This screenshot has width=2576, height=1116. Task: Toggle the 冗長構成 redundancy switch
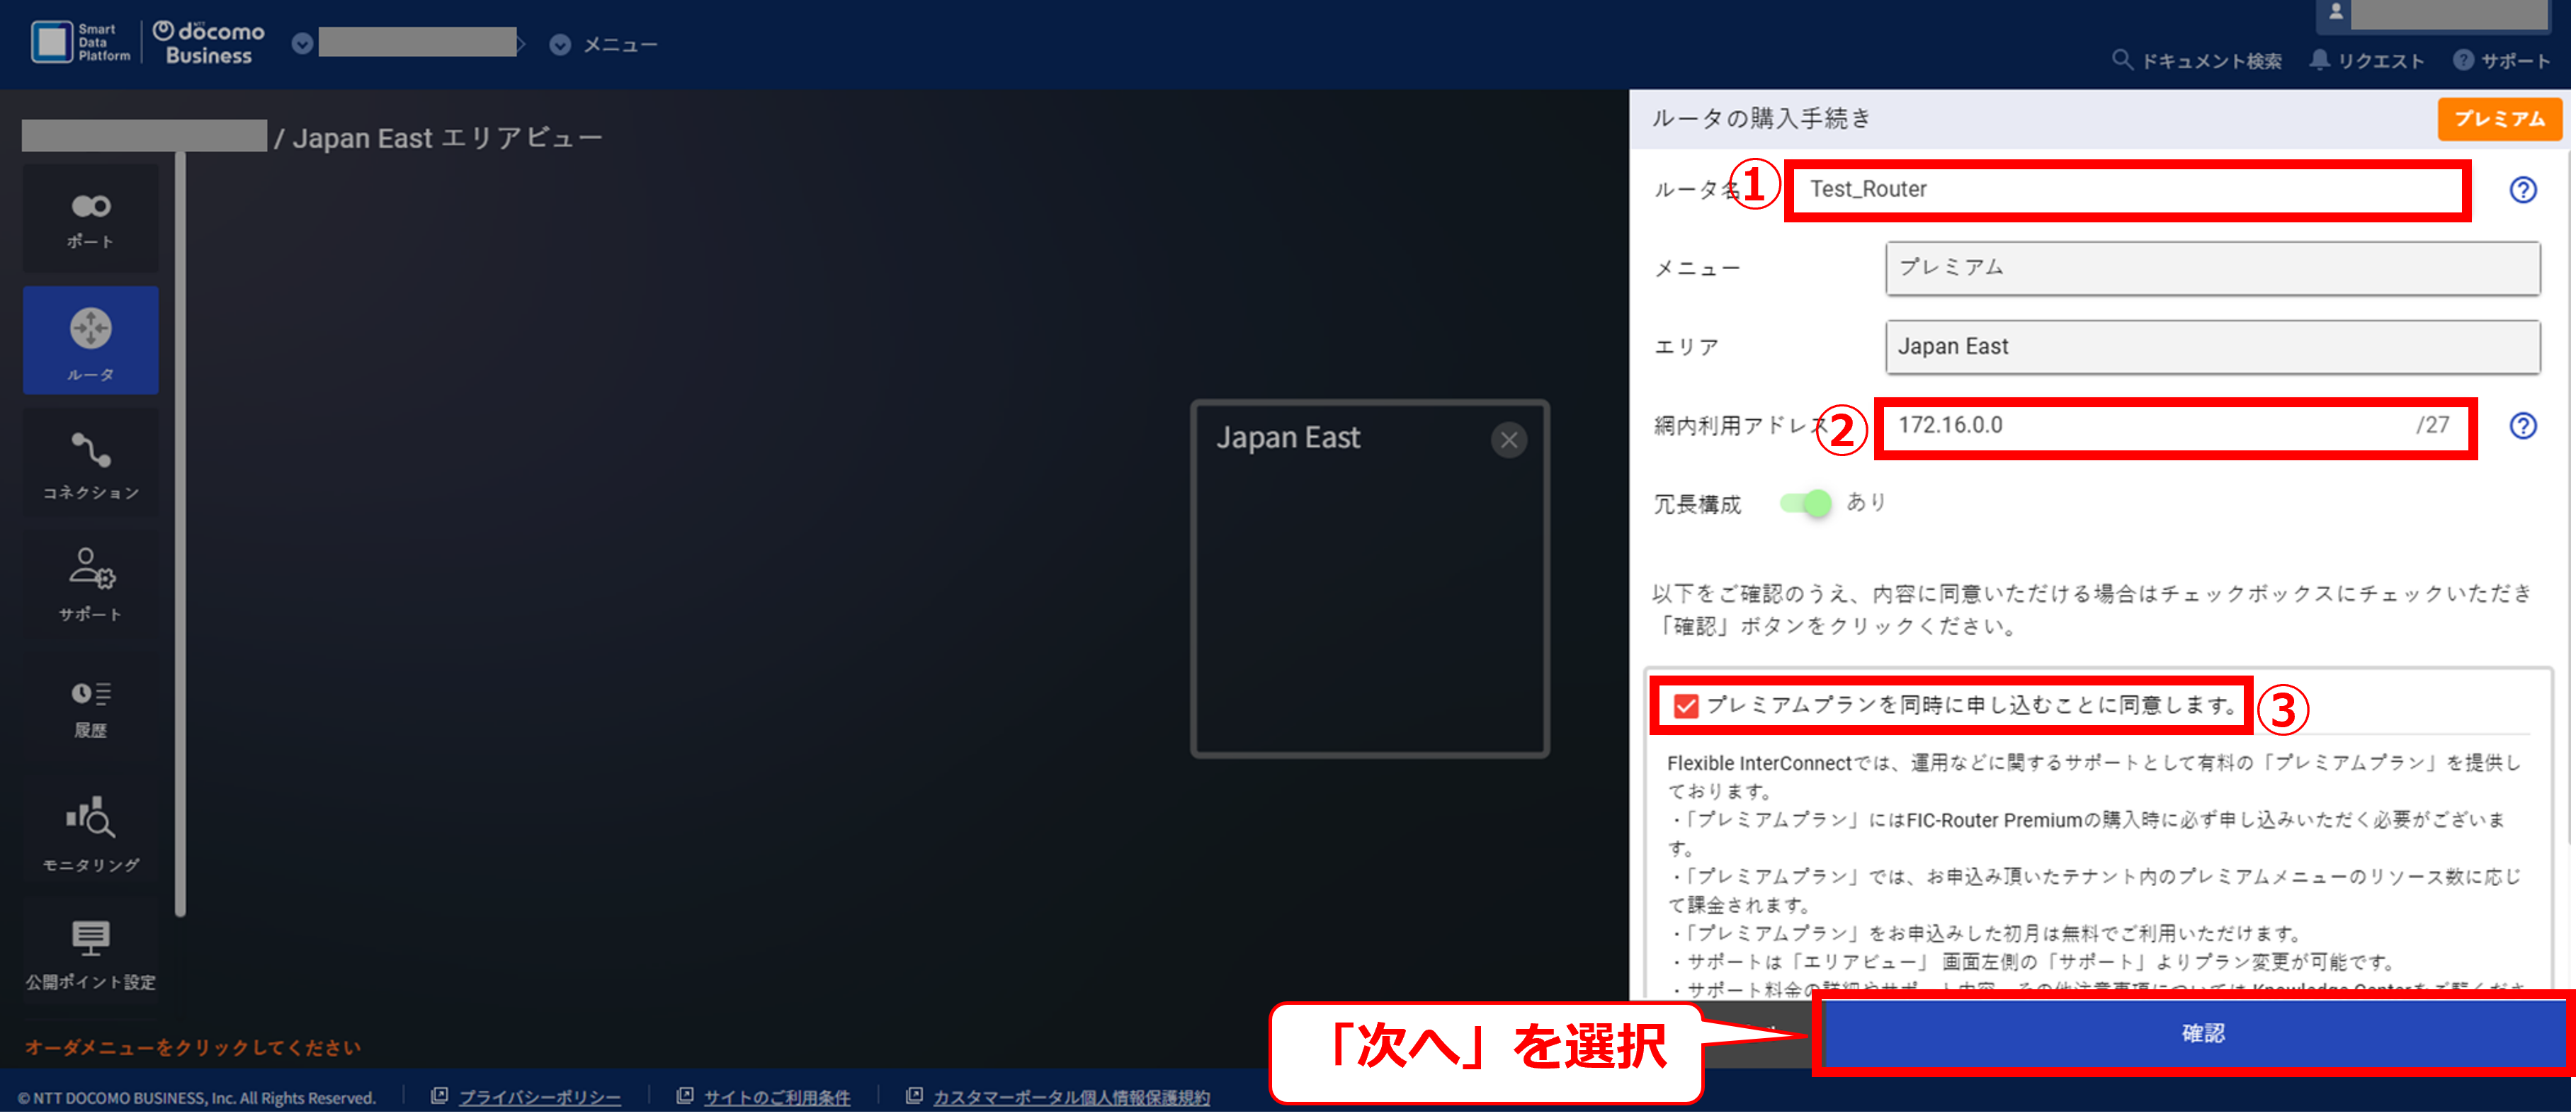tap(1806, 503)
